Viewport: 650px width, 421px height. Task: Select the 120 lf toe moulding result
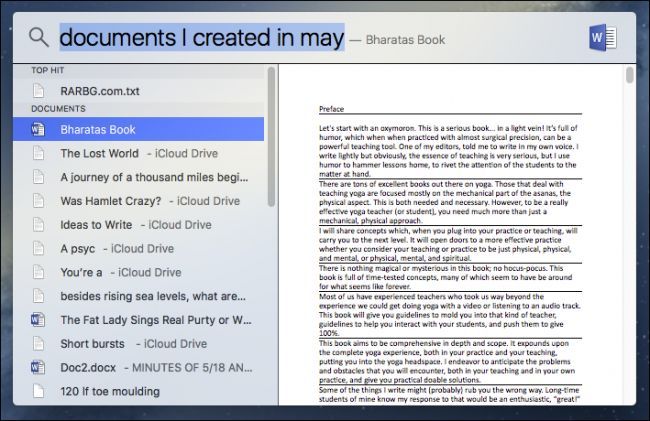tap(138, 391)
